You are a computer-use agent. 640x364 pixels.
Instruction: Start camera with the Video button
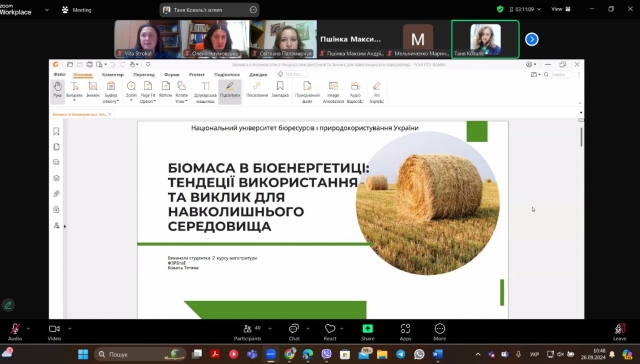click(x=54, y=332)
